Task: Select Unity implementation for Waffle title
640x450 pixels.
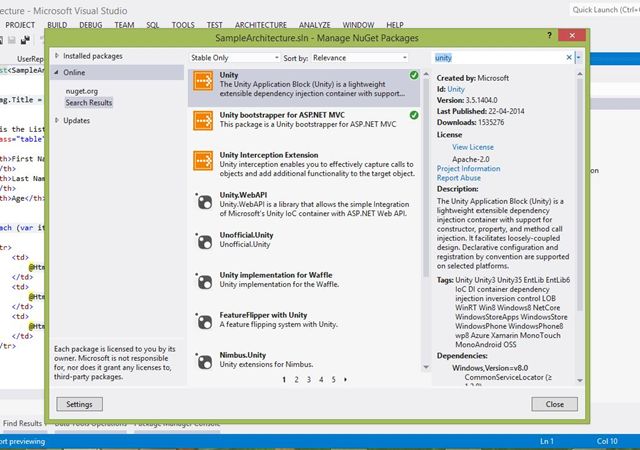Action: [x=276, y=275]
